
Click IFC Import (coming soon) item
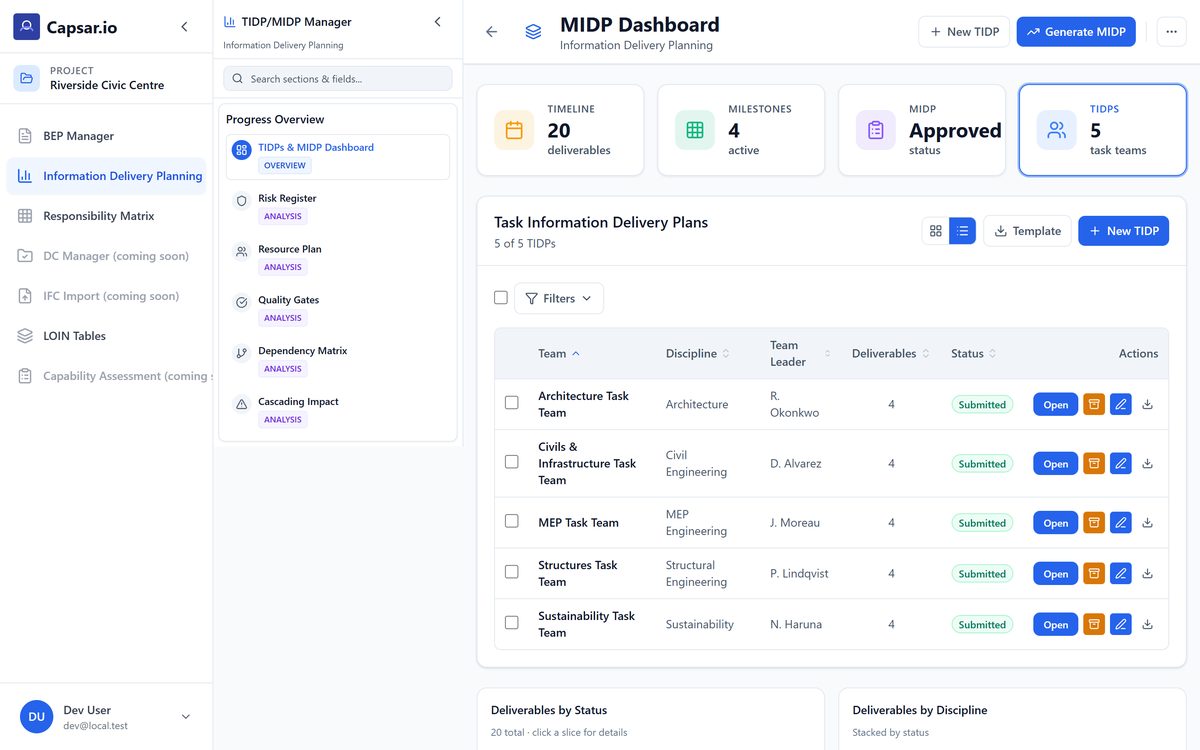(106, 296)
